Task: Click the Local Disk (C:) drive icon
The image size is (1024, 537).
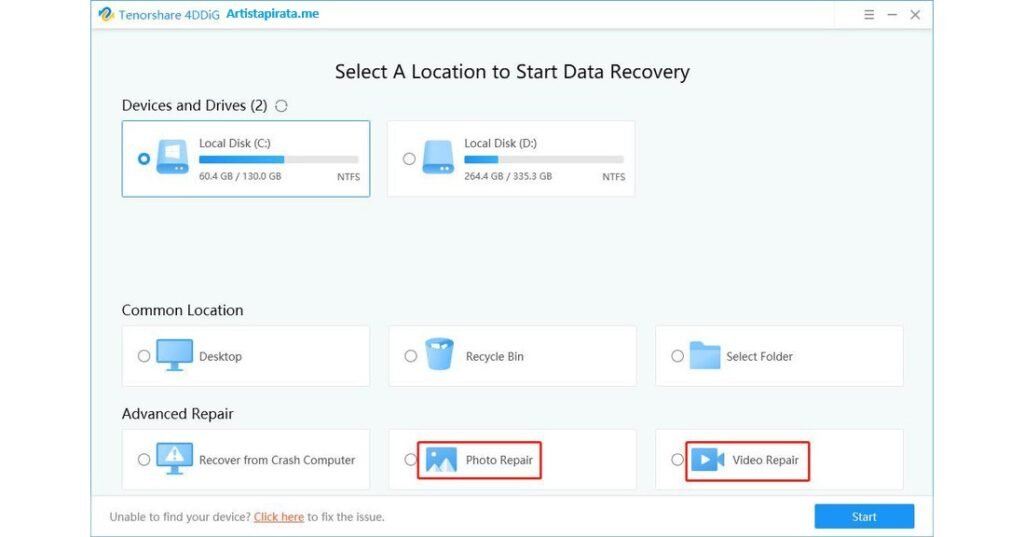Action: pos(172,157)
